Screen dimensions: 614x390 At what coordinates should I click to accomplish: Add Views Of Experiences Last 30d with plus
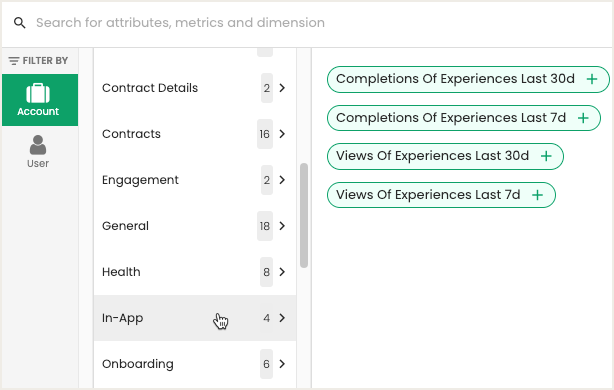point(546,156)
